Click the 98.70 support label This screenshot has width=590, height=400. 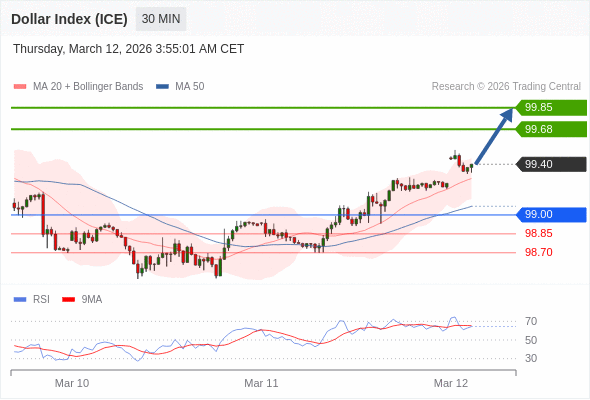[539, 252]
